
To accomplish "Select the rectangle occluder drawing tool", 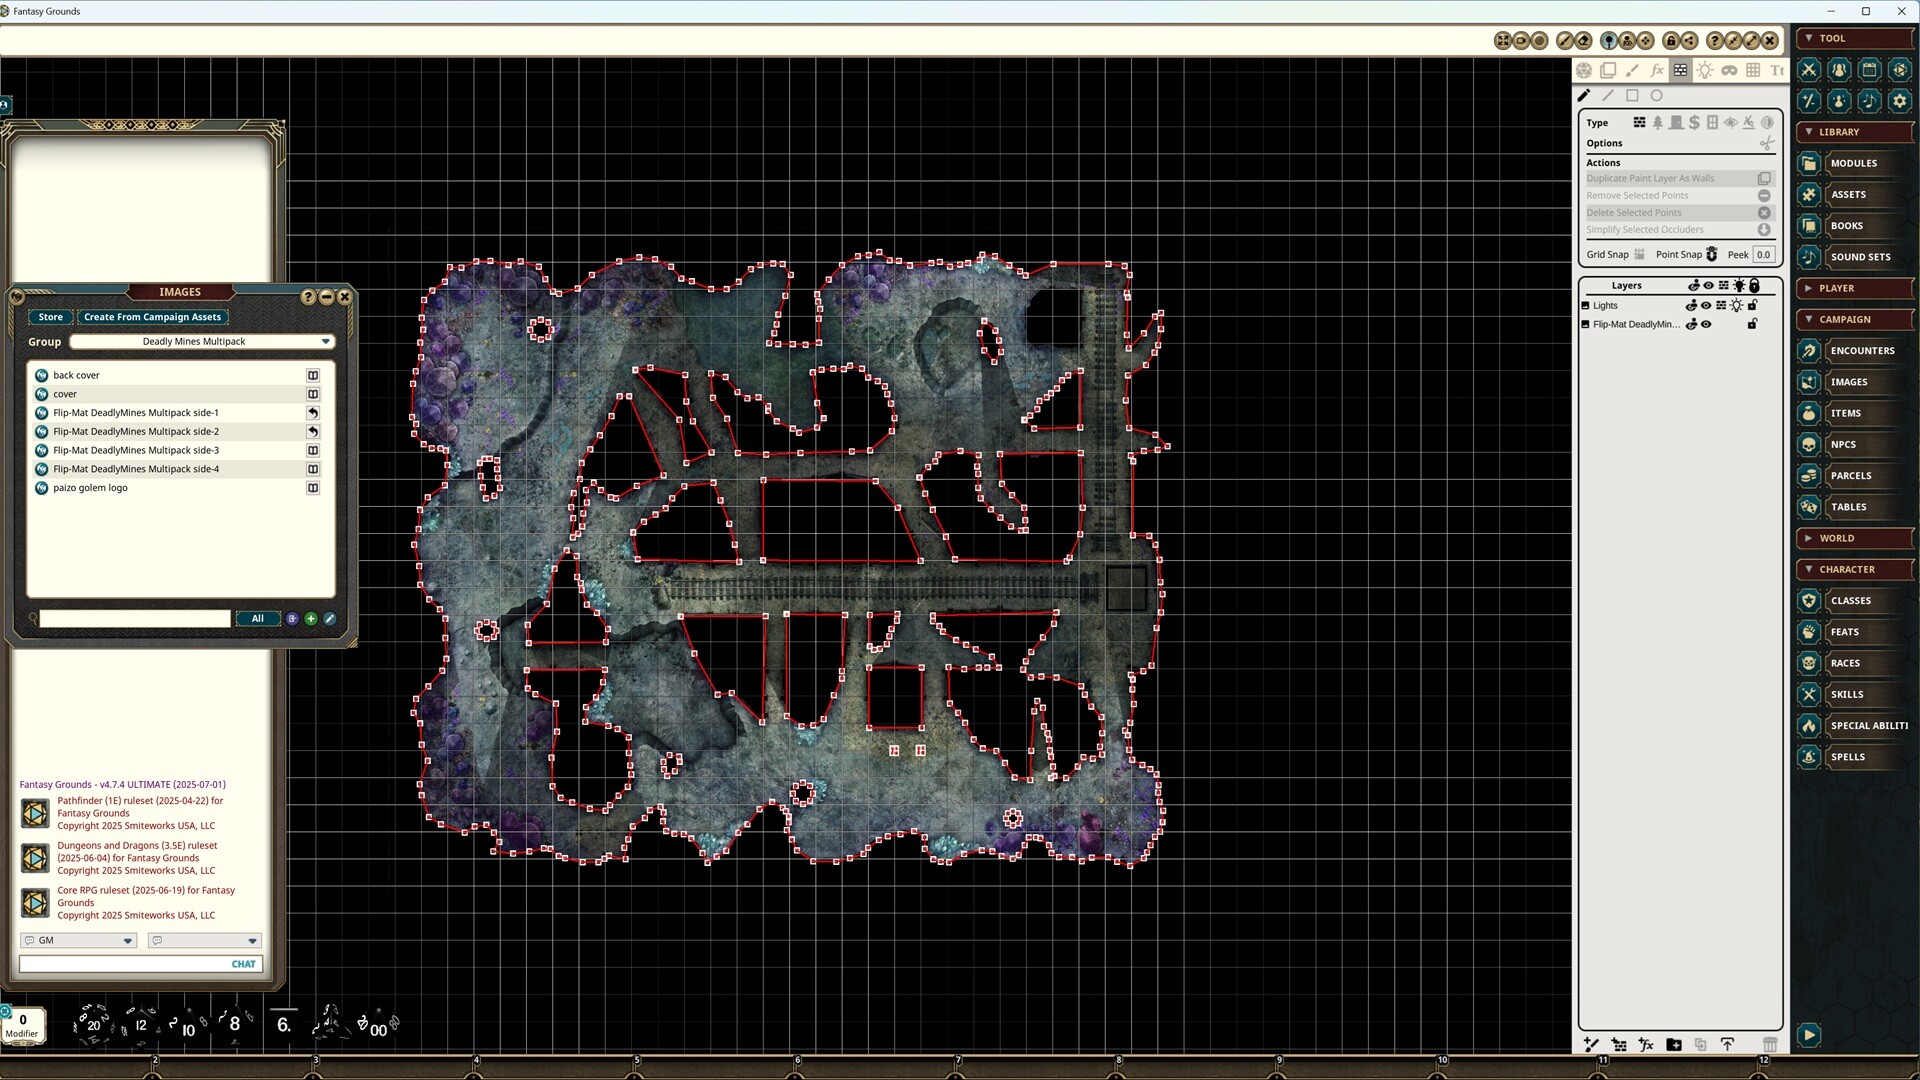I will pos(1633,95).
